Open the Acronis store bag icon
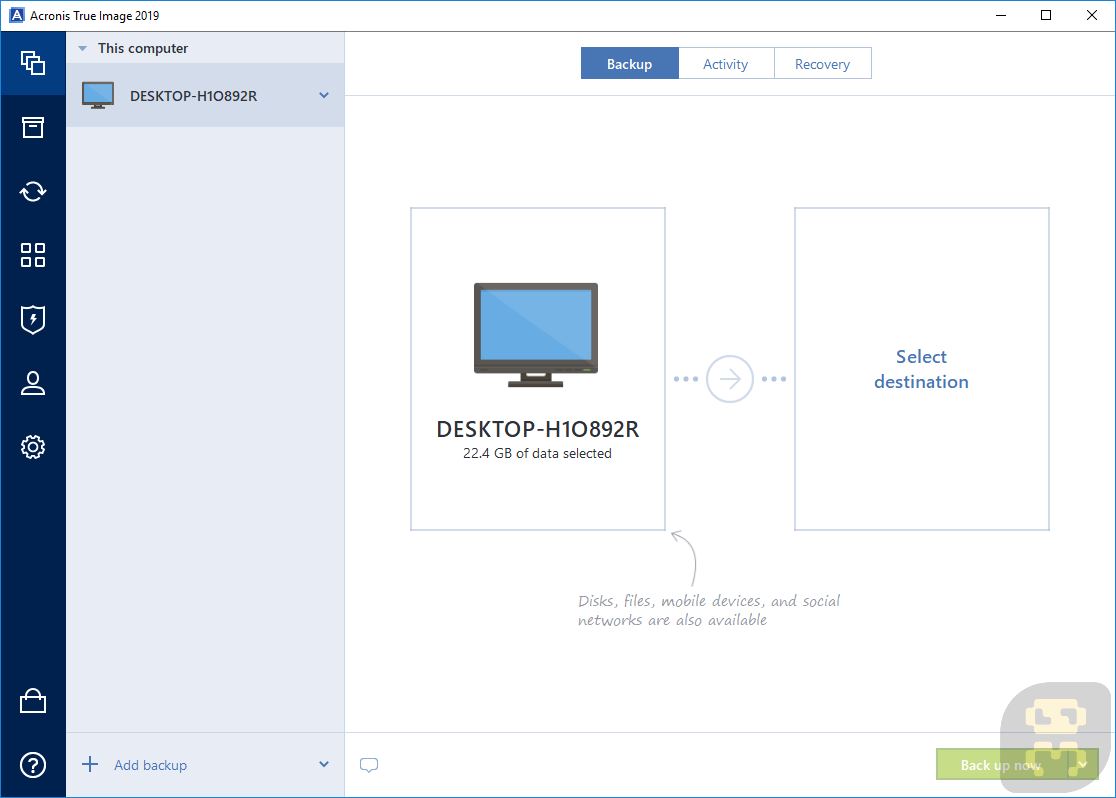This screenshot has height=798, width=1116. tap(33, 701)
